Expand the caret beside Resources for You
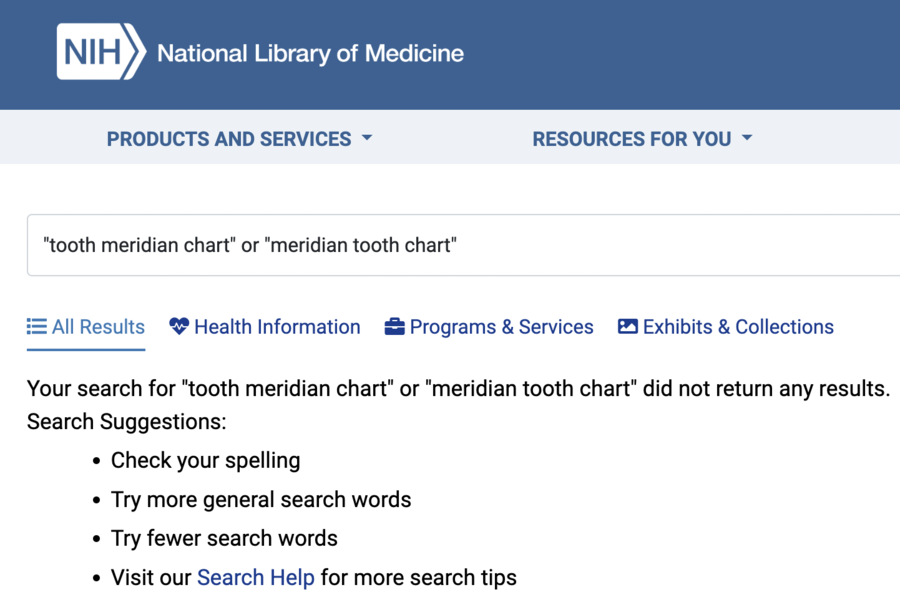This screenshot has height=610, width=900. 747,138
